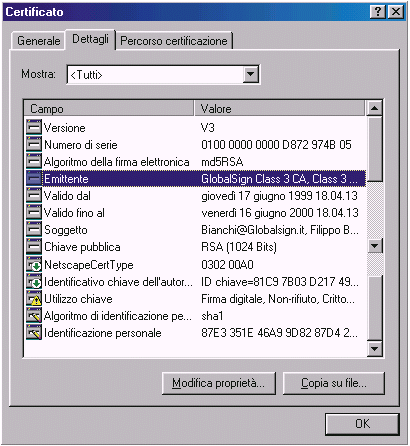Select the NetscapeCertType extension icon
Viewport: 410px width, 446px height.
tap(34, 265)
